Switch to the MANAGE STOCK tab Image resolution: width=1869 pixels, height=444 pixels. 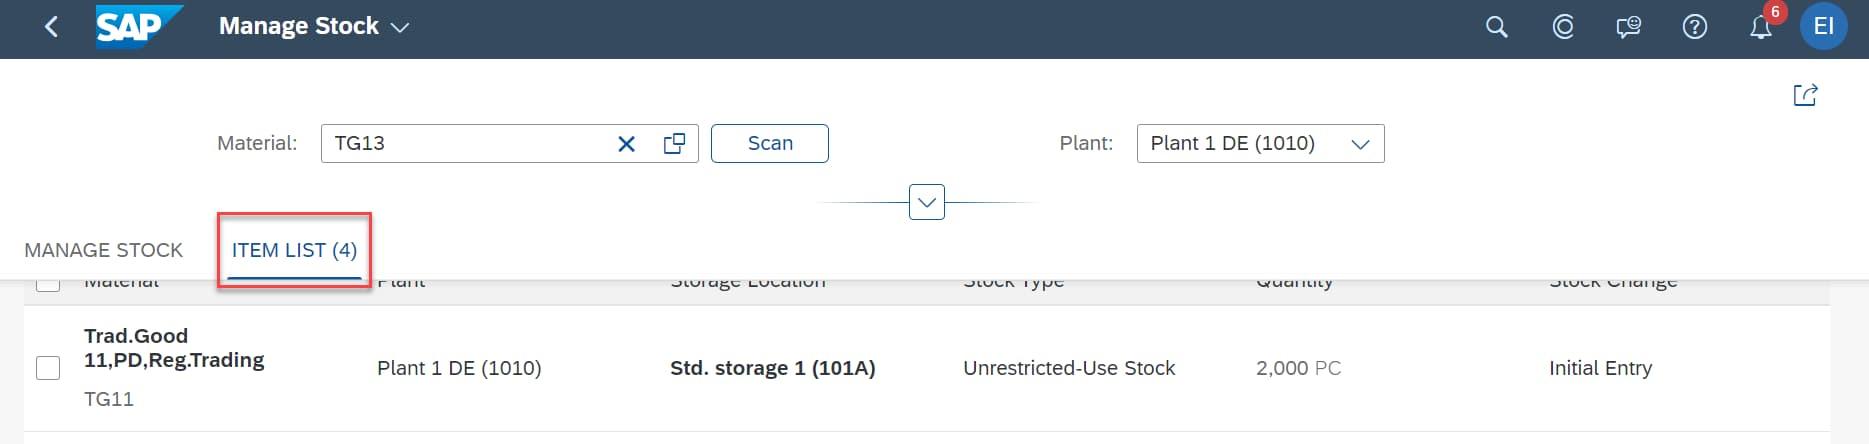tap(104, 250)
